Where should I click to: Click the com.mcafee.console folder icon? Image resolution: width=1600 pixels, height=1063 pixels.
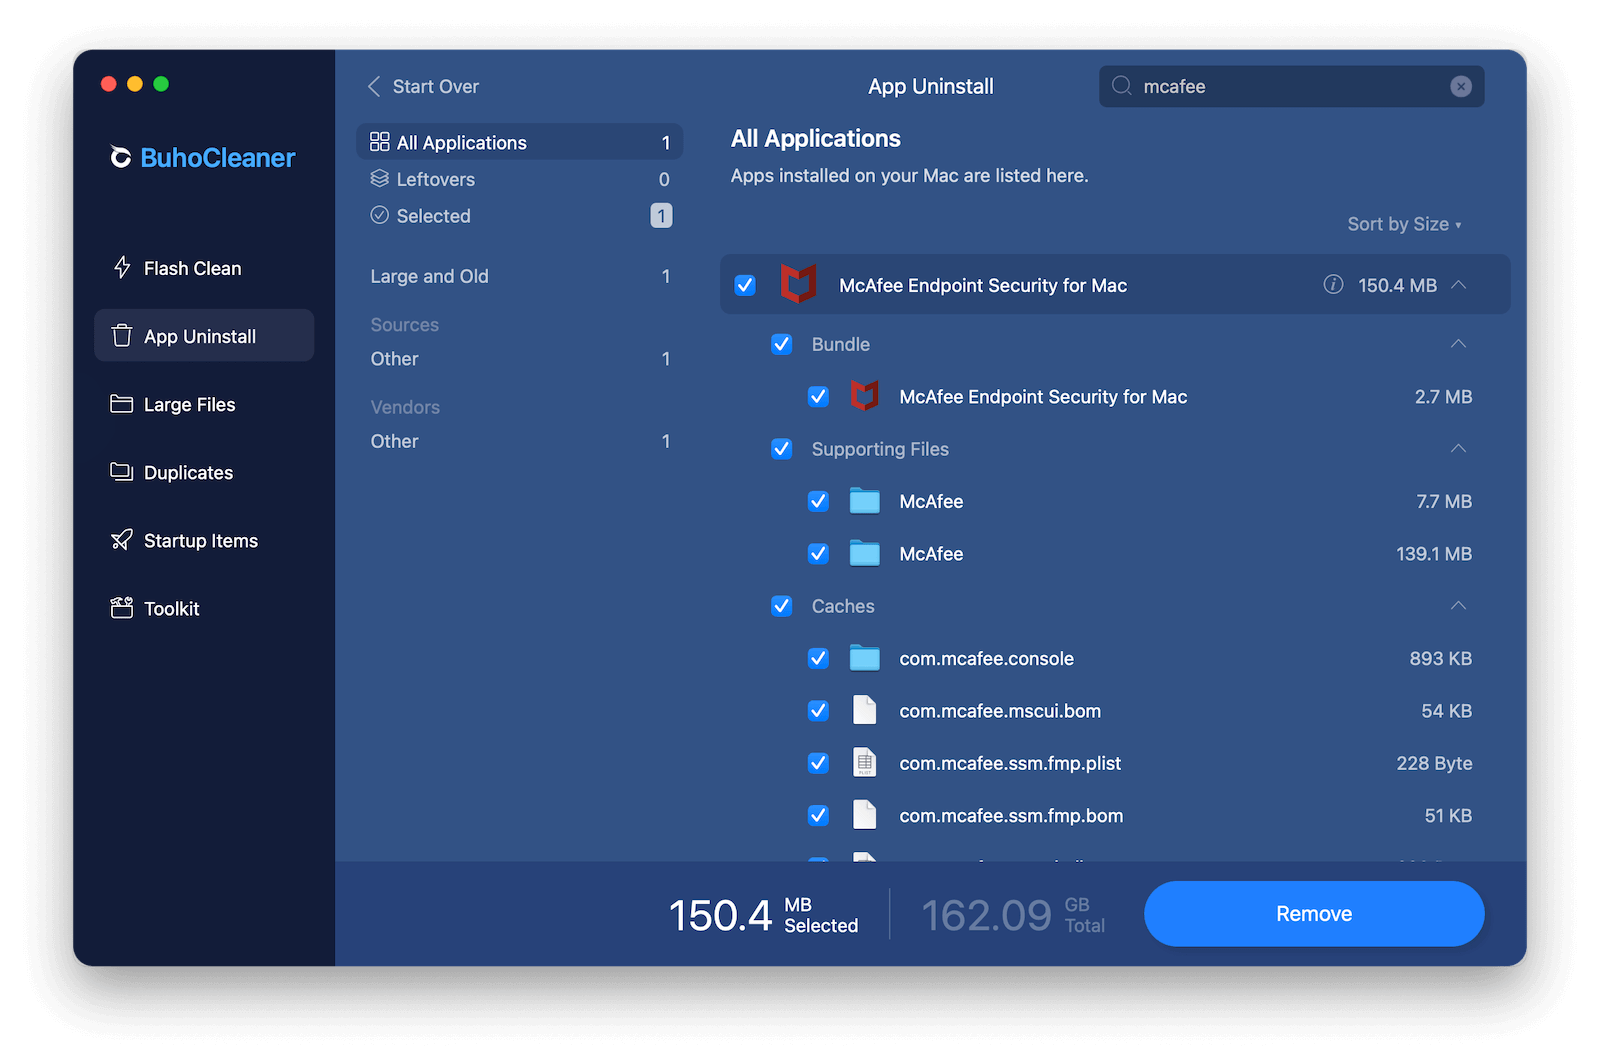point(865,658)
